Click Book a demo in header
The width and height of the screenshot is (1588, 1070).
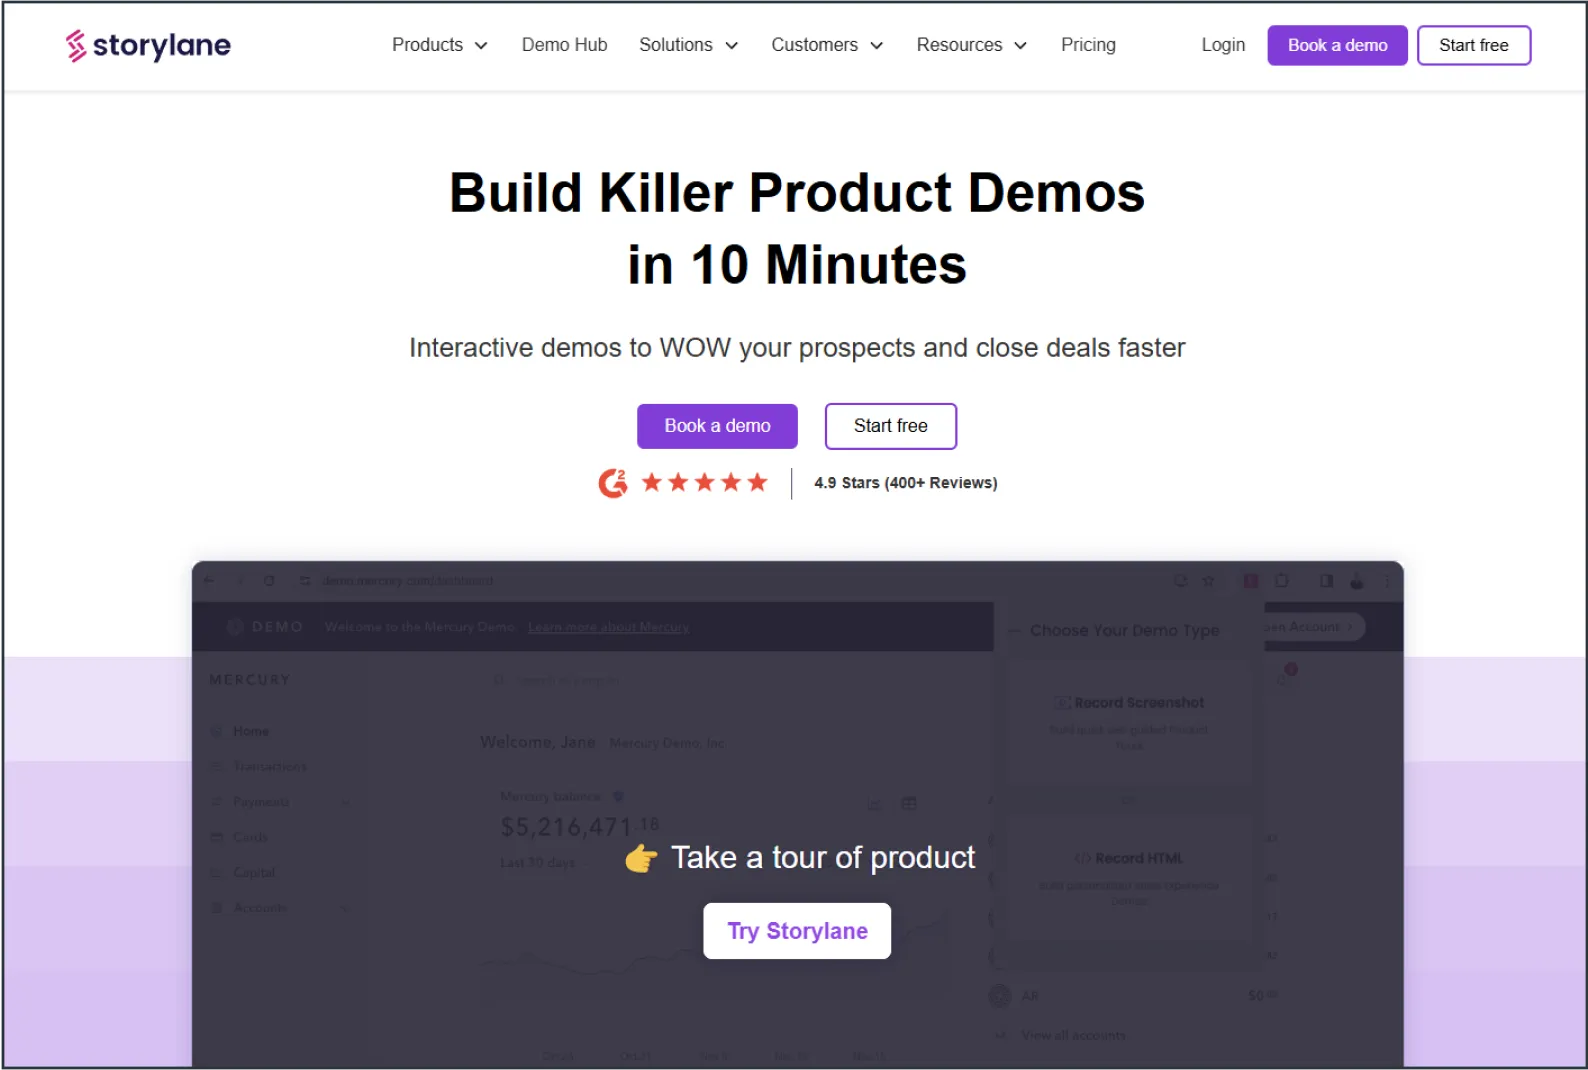click(1337, 45)
